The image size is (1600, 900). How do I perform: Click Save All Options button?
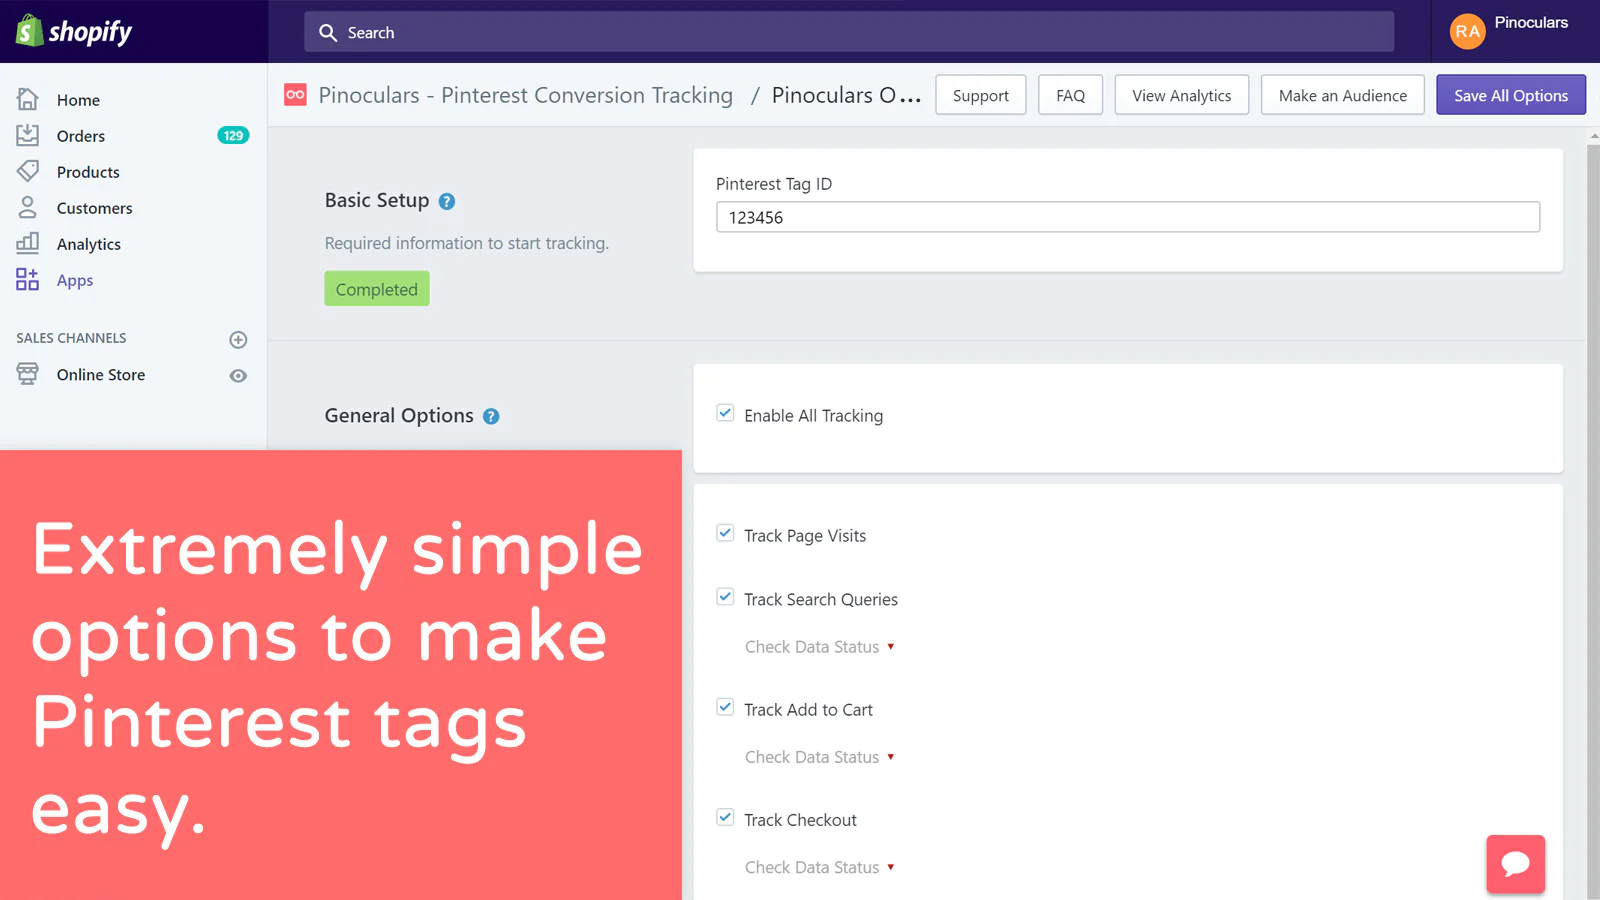(x=1511, y=95)
